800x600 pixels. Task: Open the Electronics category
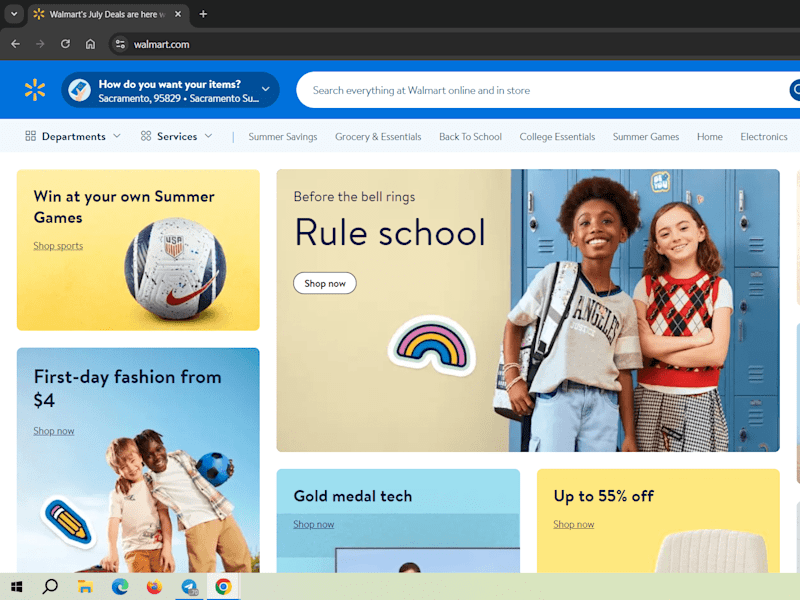(x=764, y=137)
